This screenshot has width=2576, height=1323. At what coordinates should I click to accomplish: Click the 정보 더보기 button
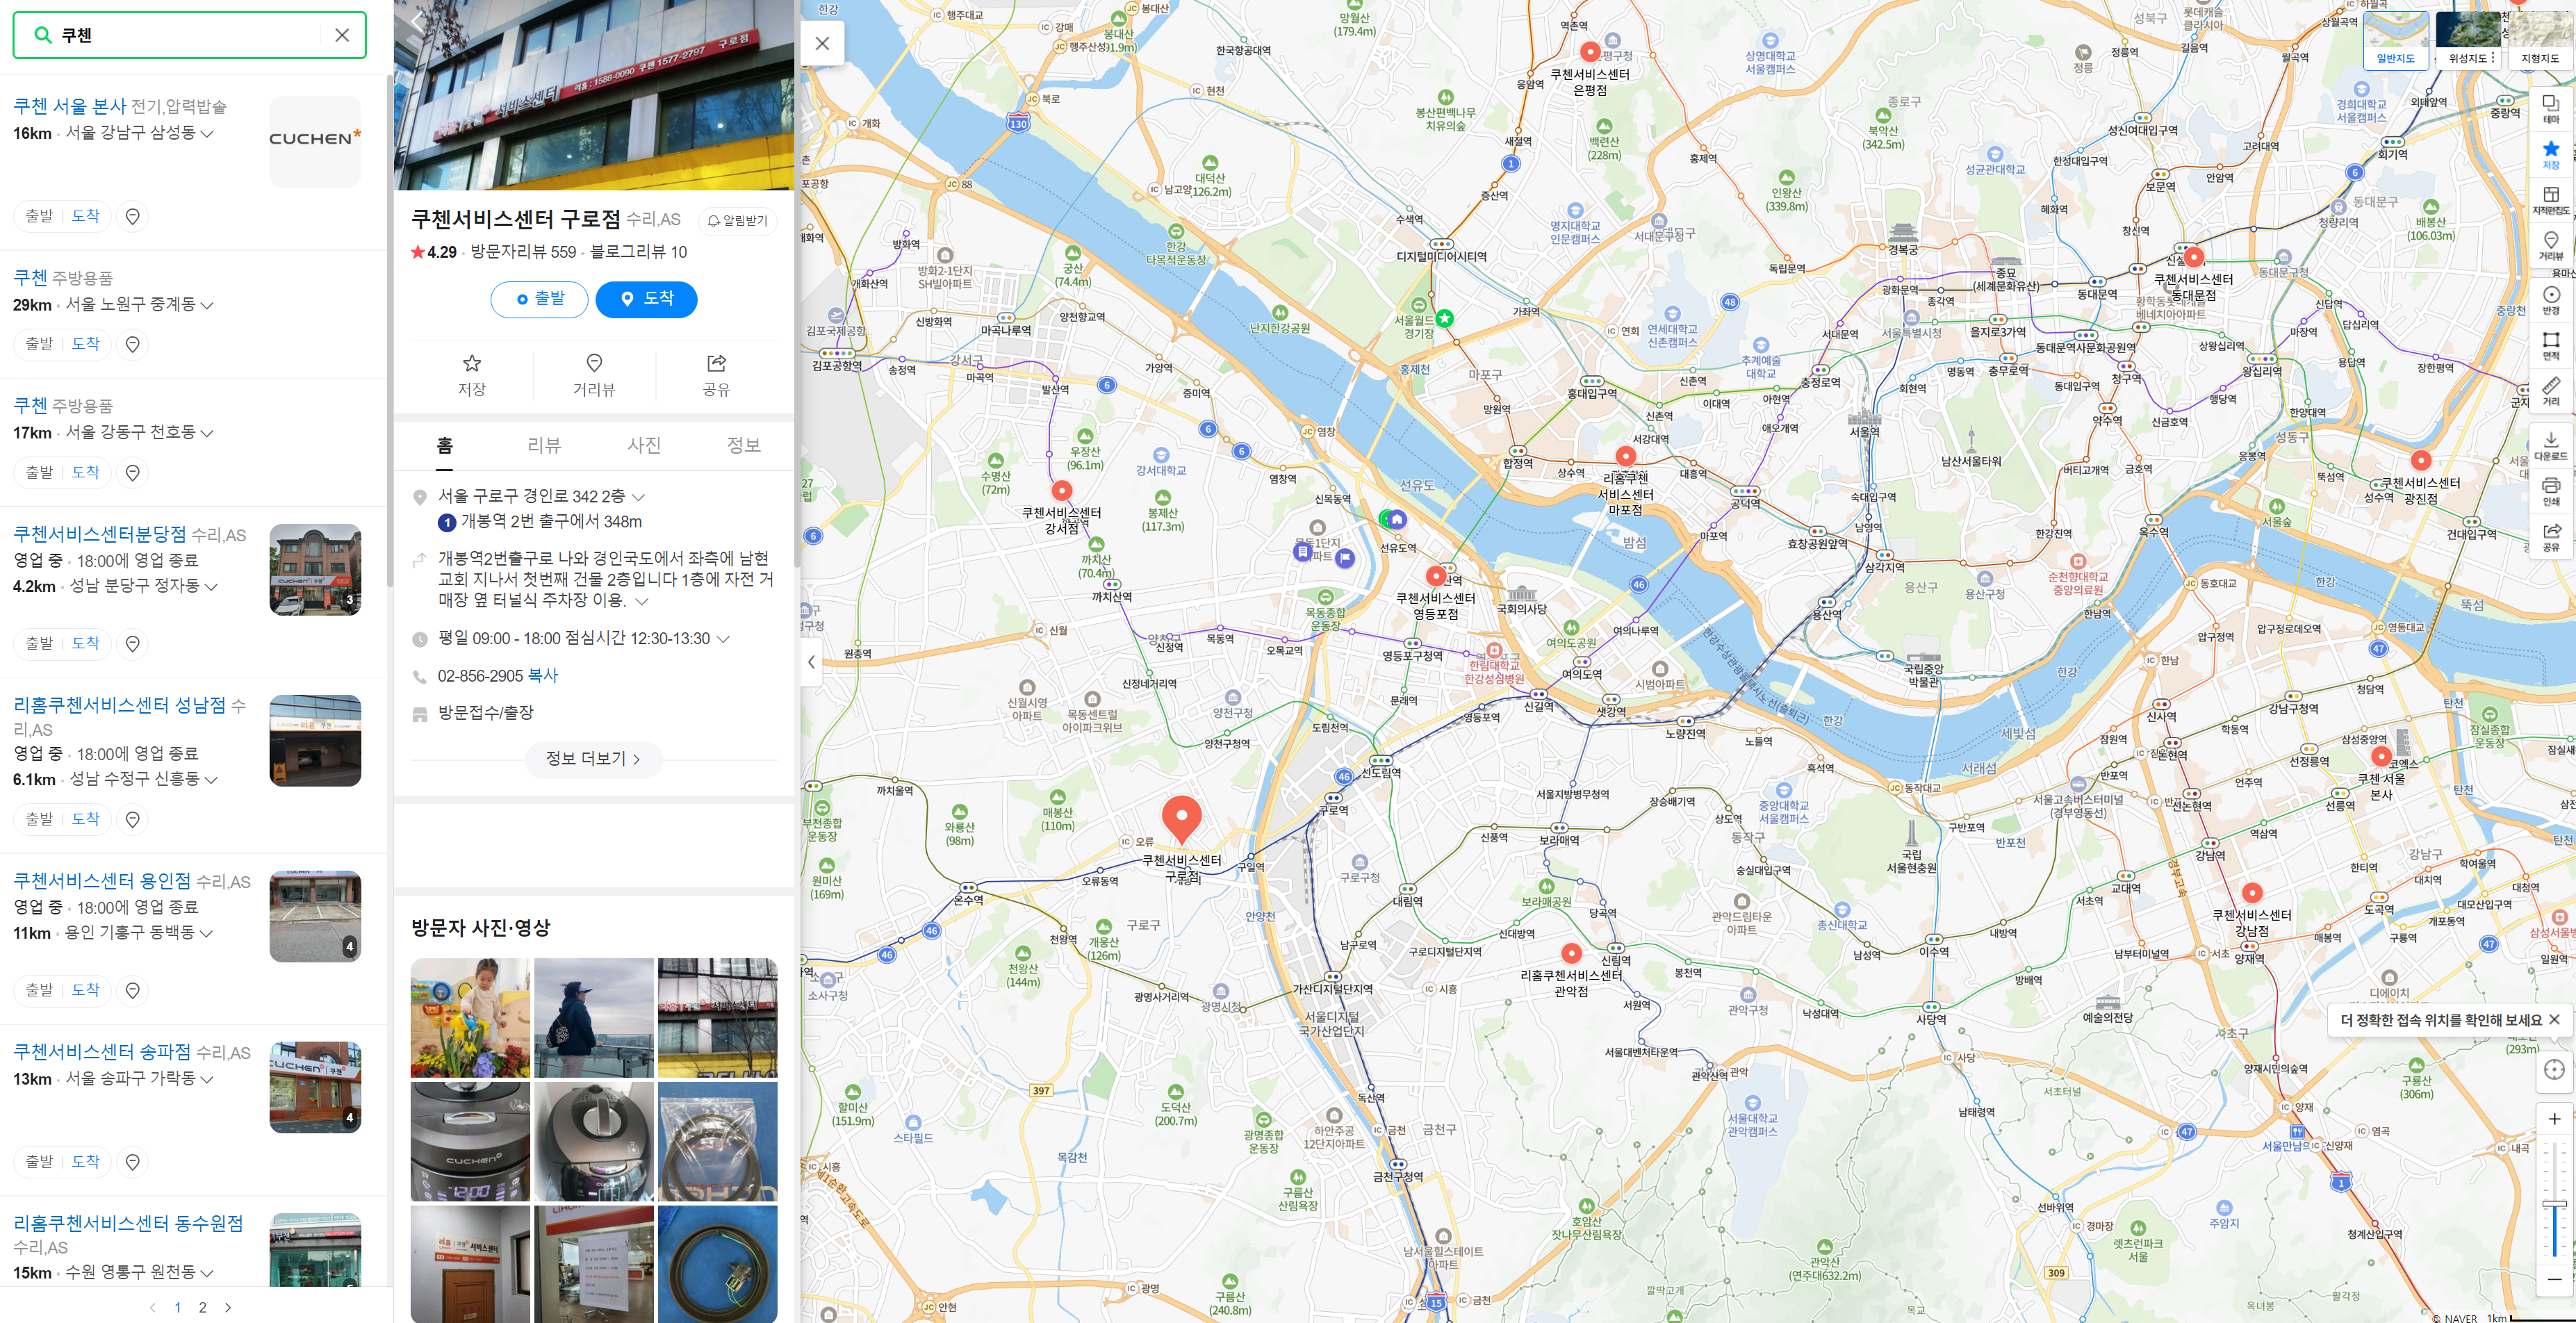point(593,759)
